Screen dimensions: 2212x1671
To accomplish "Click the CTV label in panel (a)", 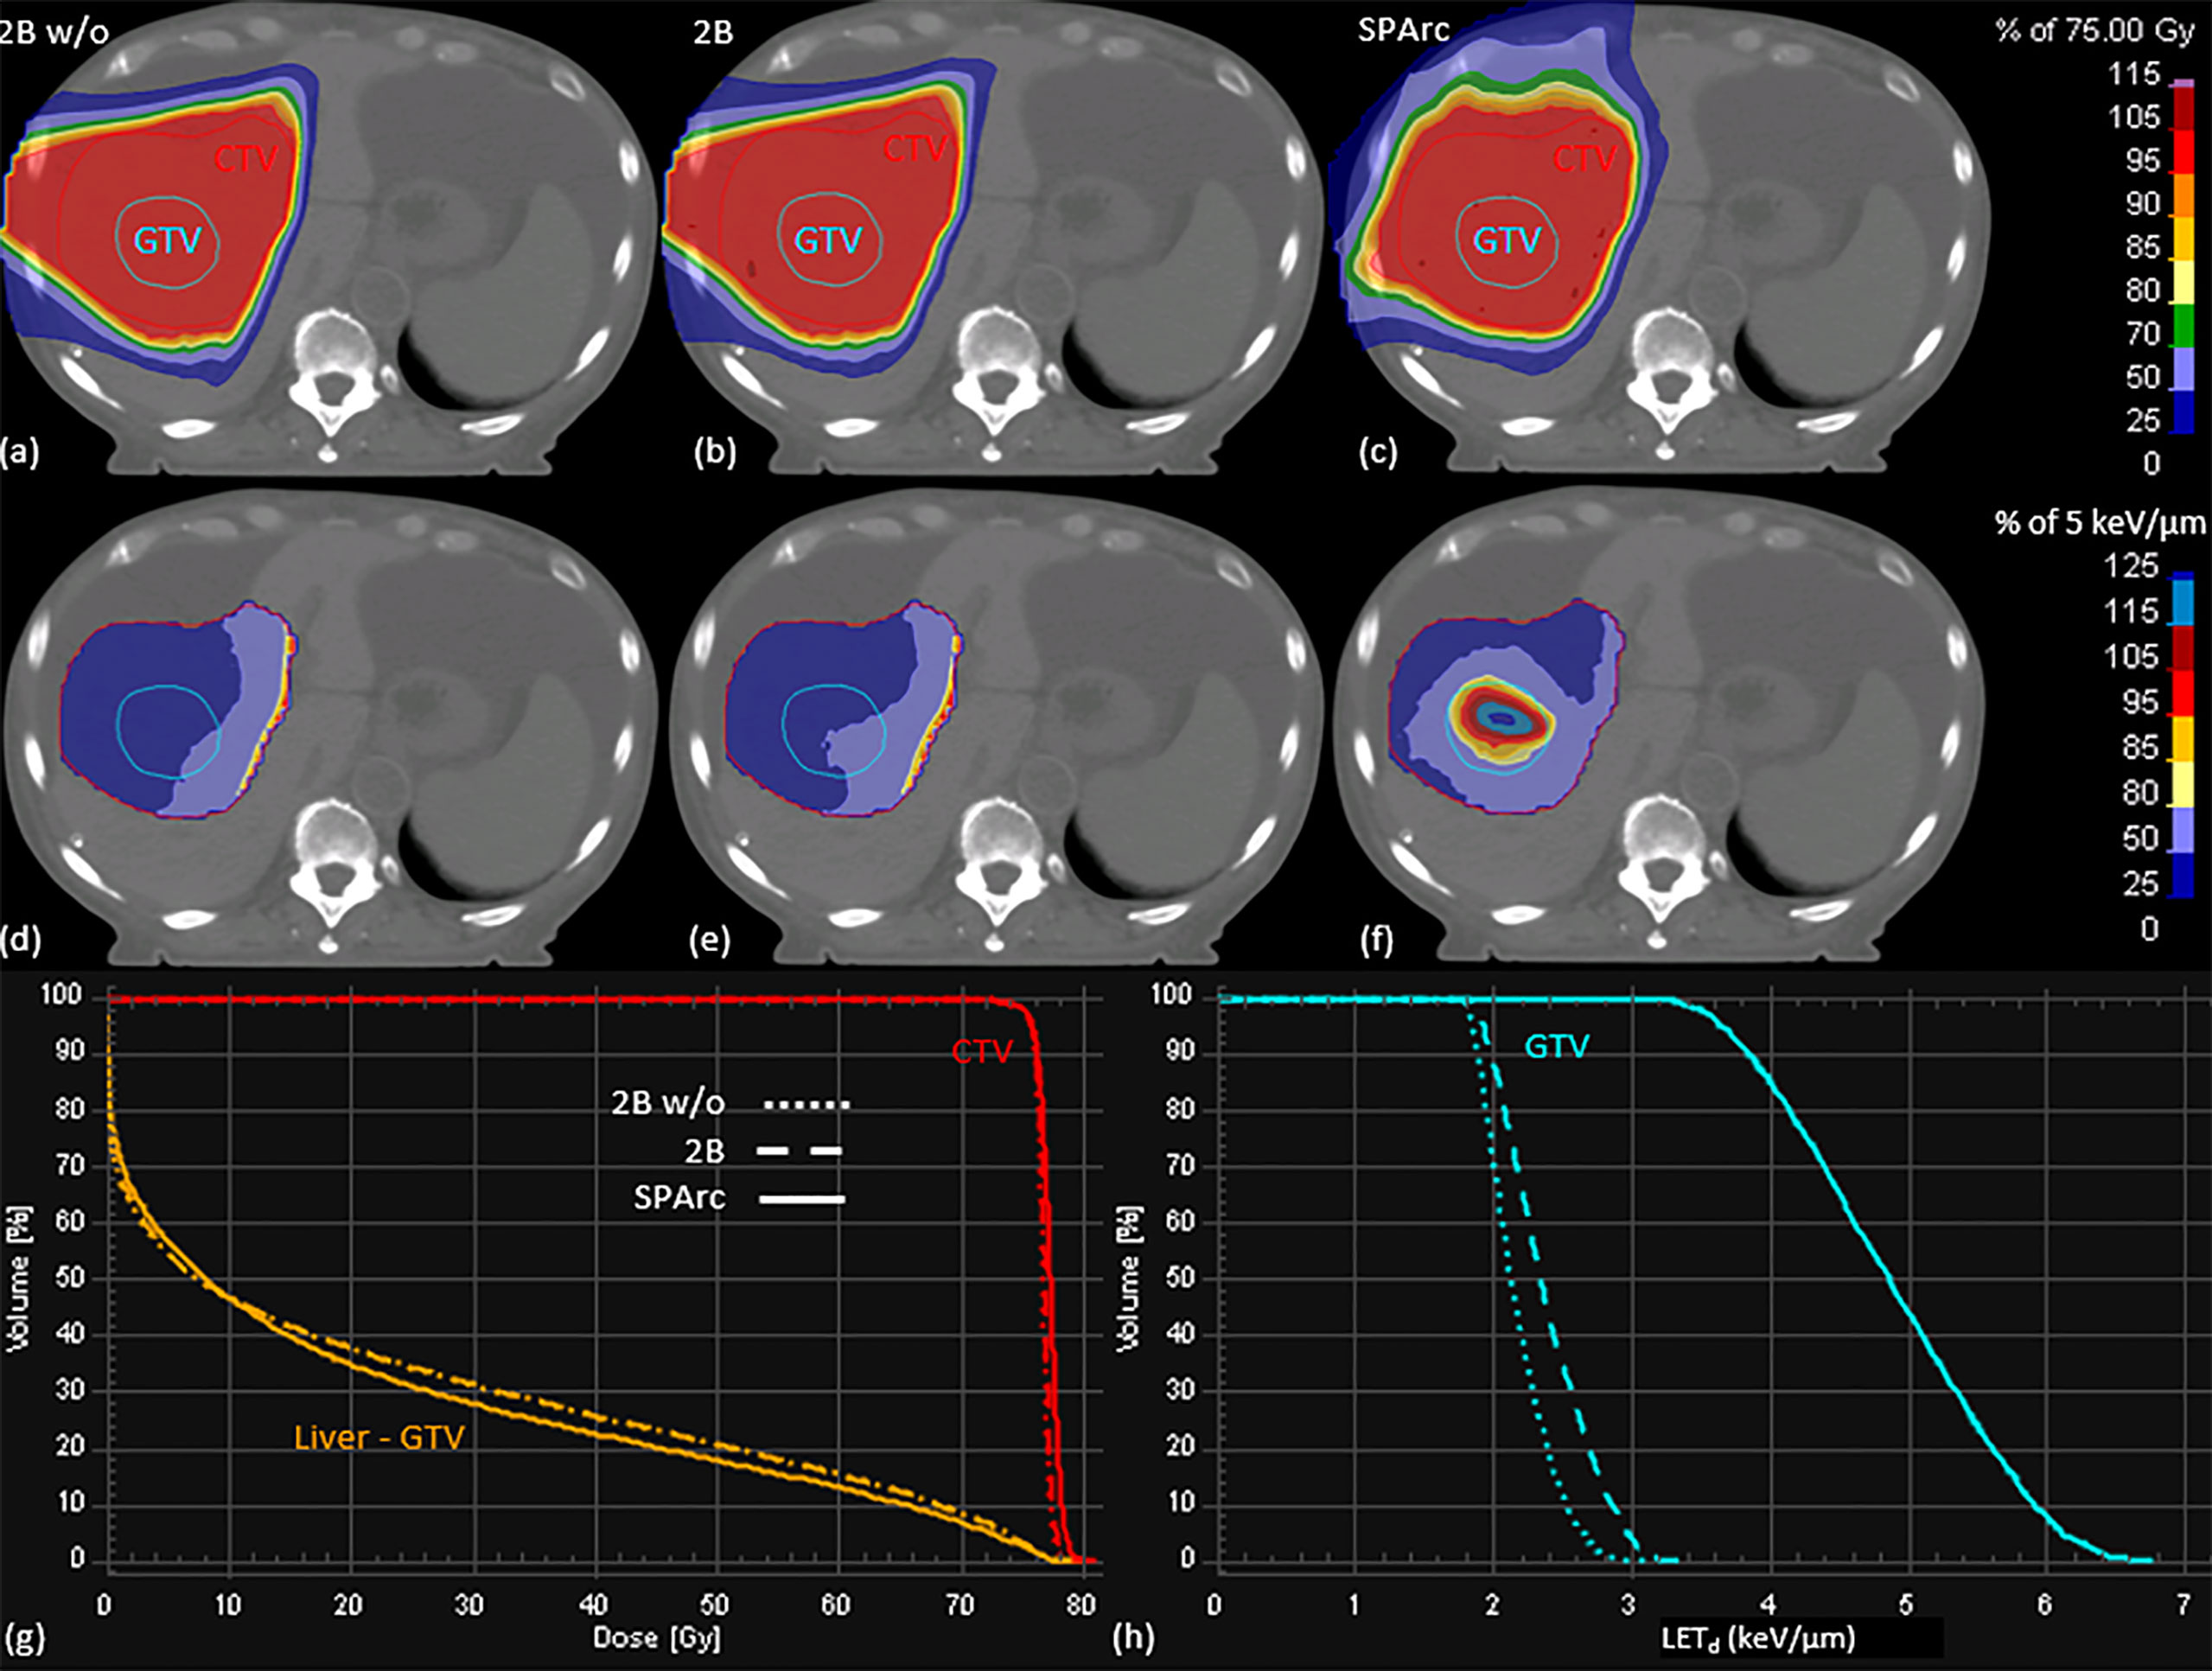I will [245, 158].
